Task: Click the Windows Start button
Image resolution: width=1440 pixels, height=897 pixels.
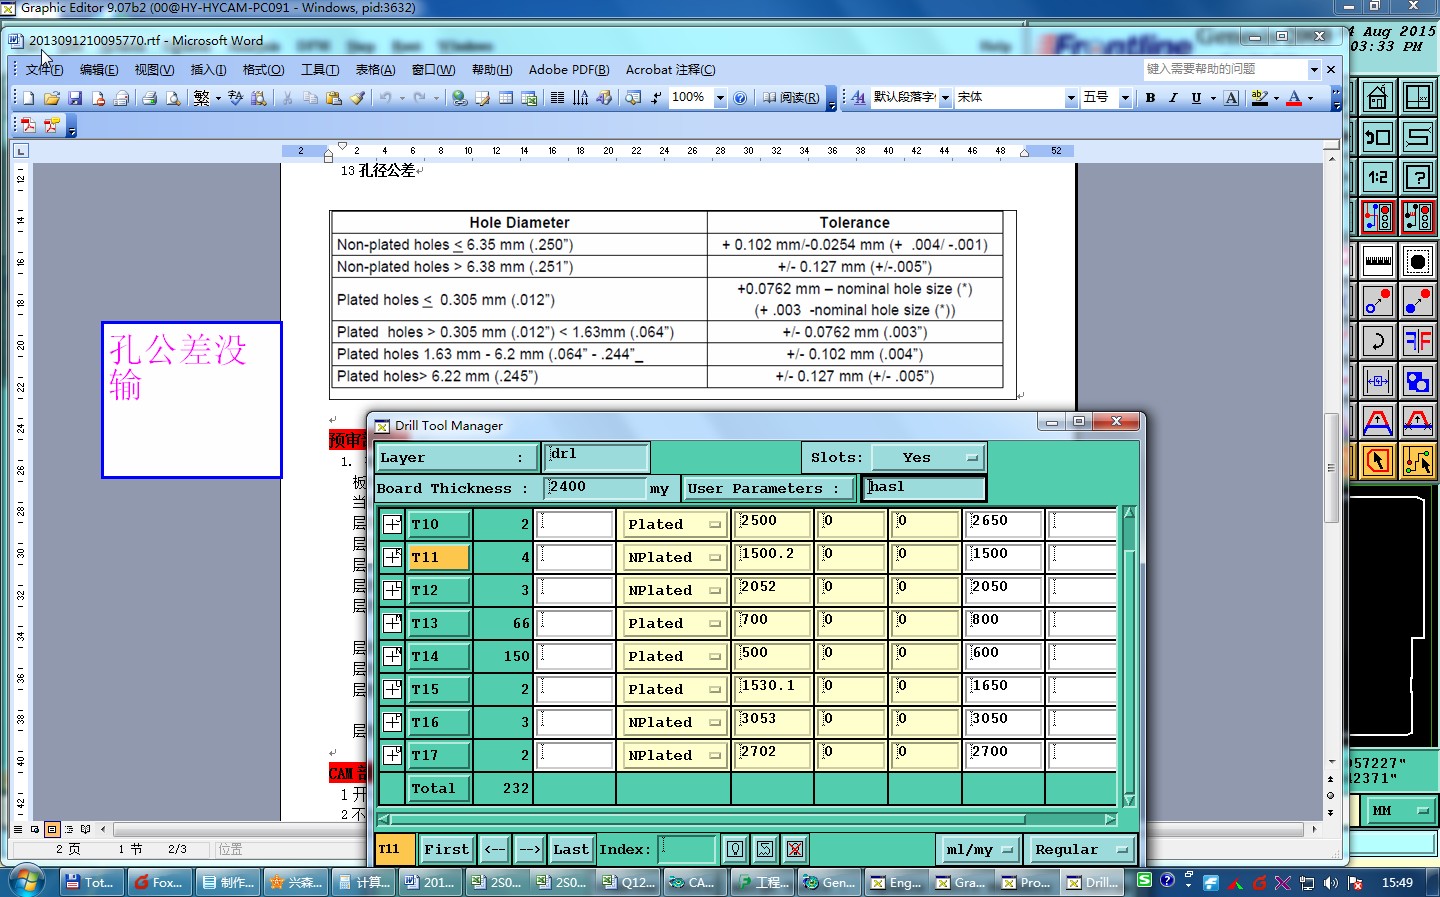Action: click(x=26, y=881)
